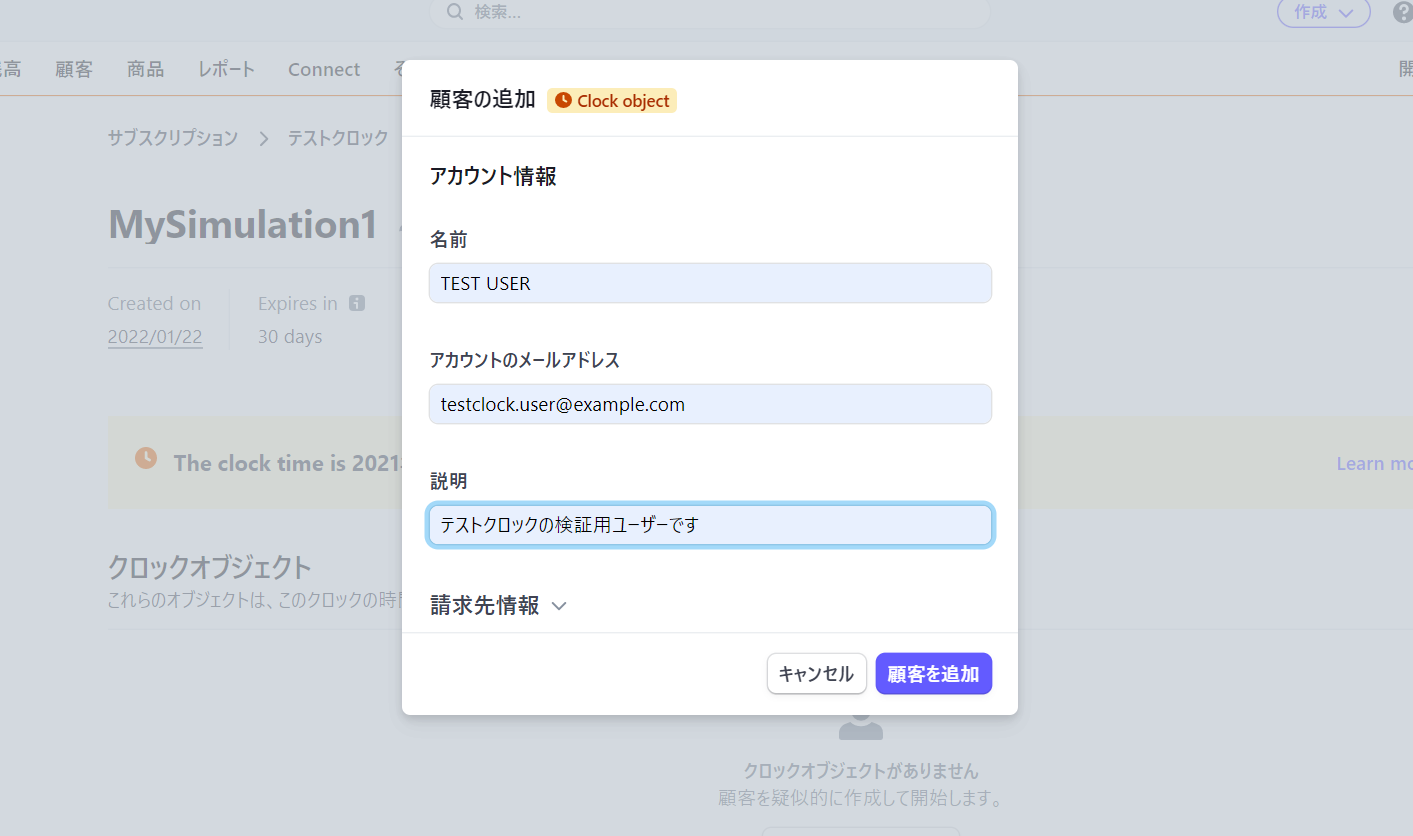Screen dimensions: 1413x836
Task: Open the 作成 dropdown
Action: (1323, 13)
